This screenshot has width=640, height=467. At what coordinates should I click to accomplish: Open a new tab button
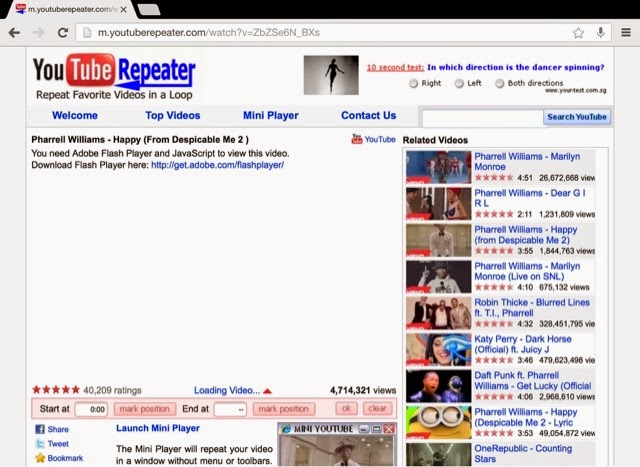[x=149, y=10]
